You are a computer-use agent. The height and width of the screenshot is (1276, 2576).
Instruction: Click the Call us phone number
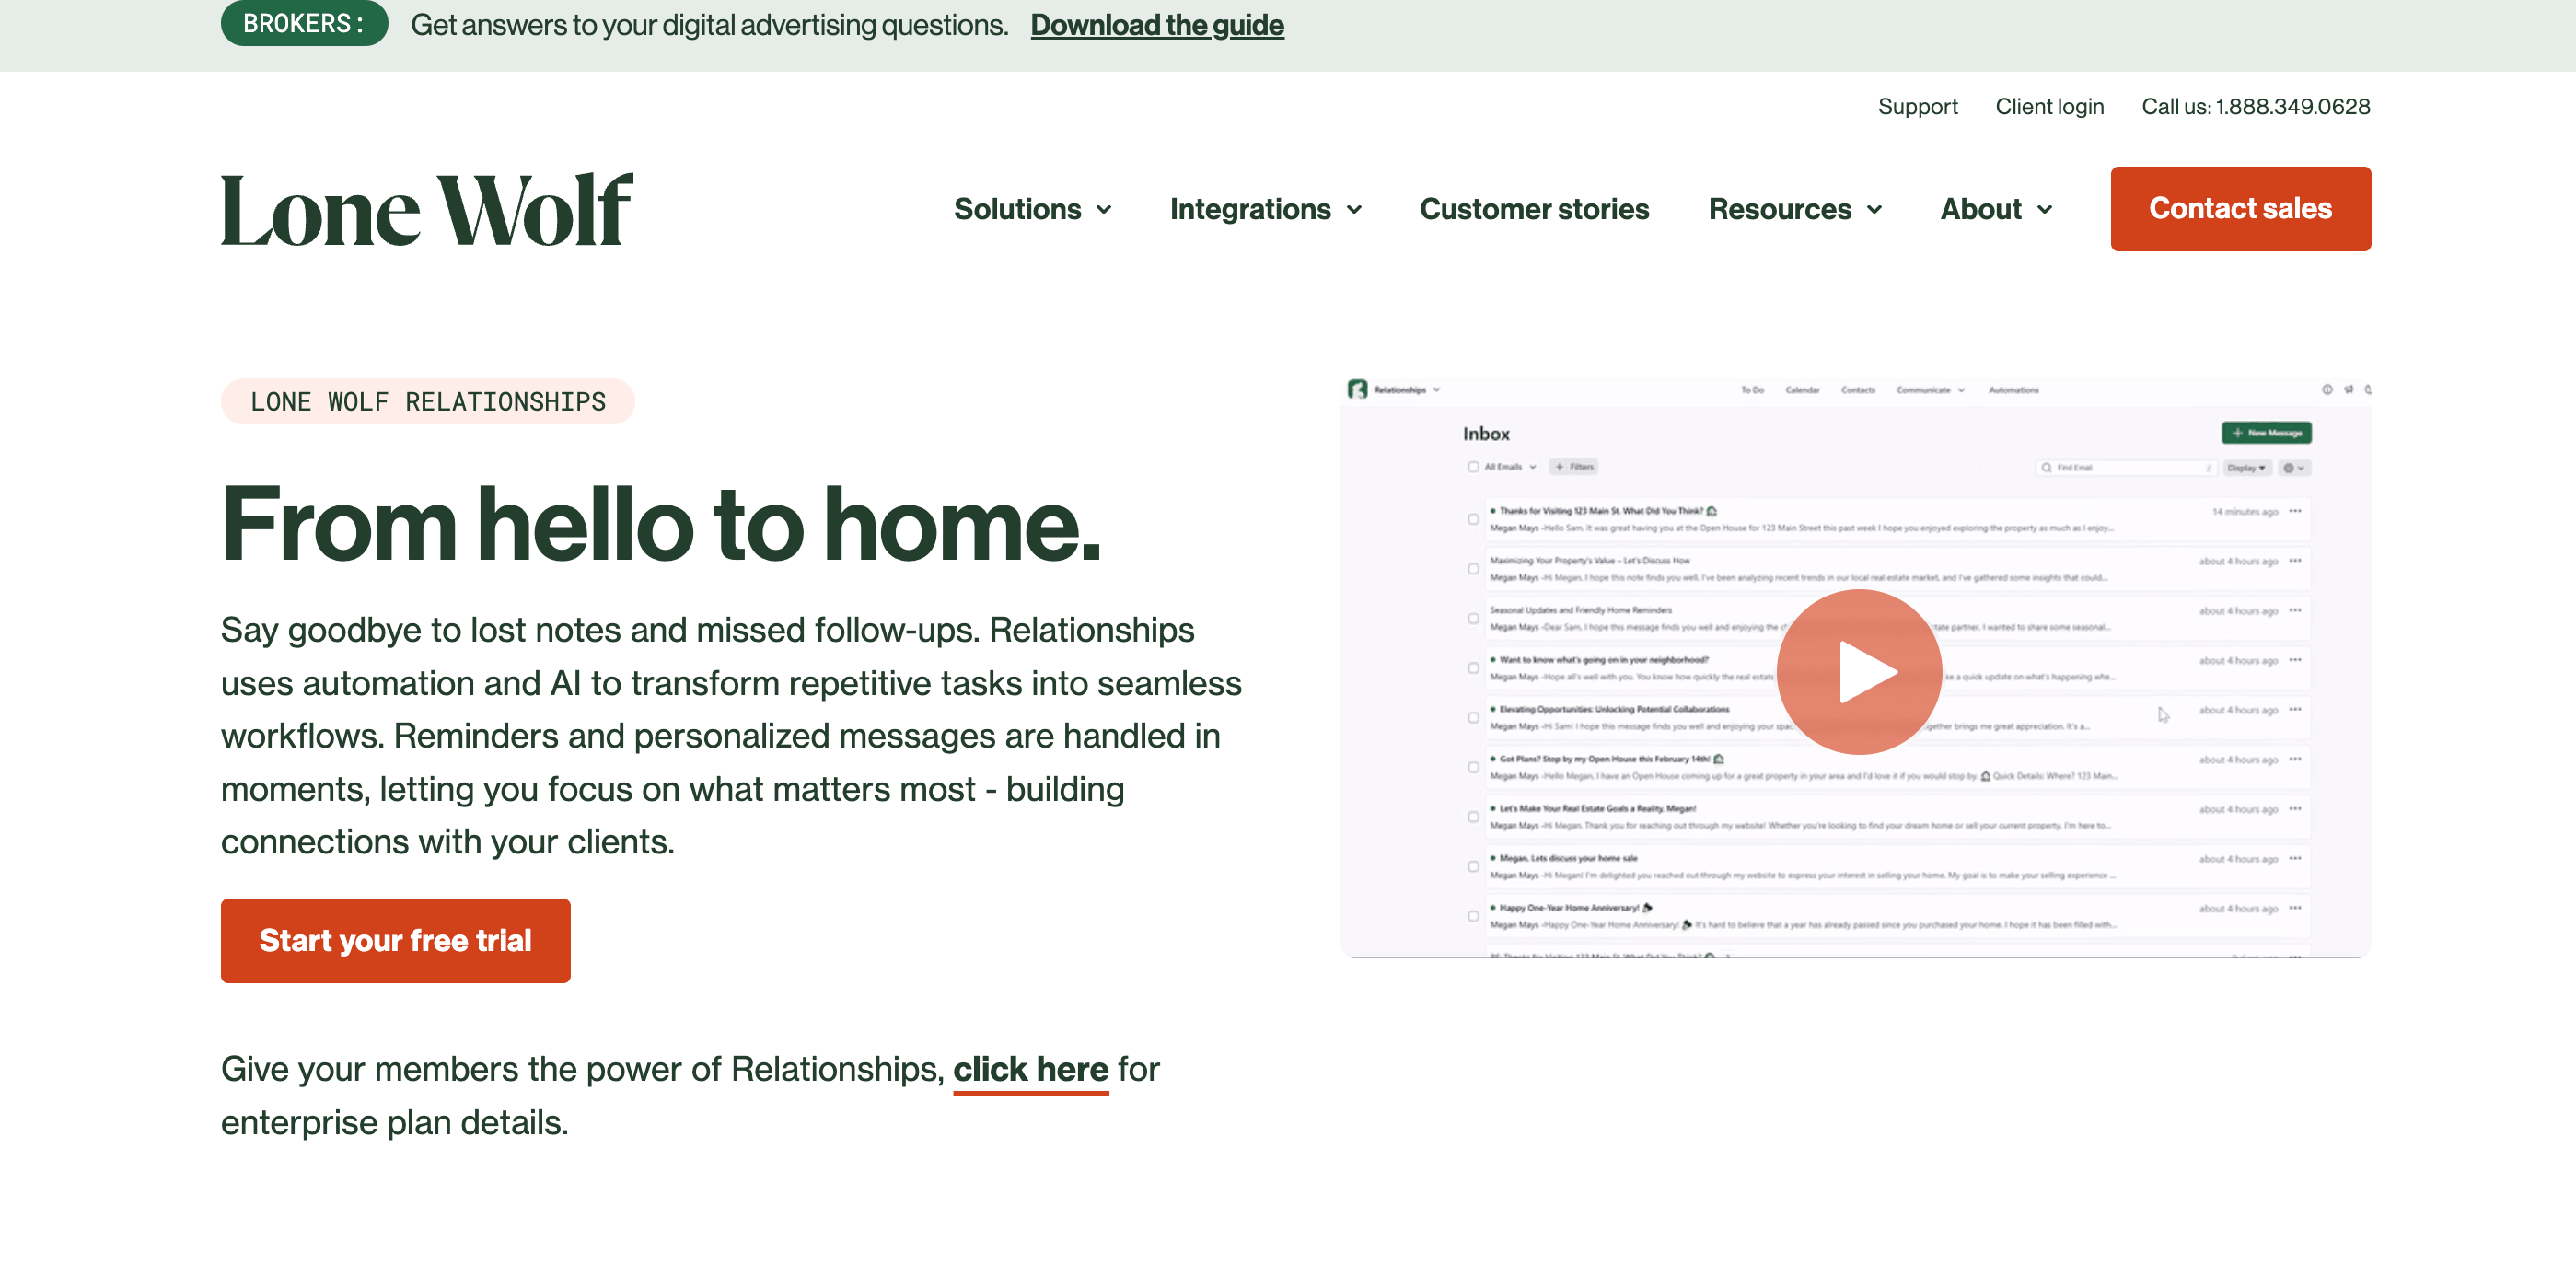(x=2255, y=106)
